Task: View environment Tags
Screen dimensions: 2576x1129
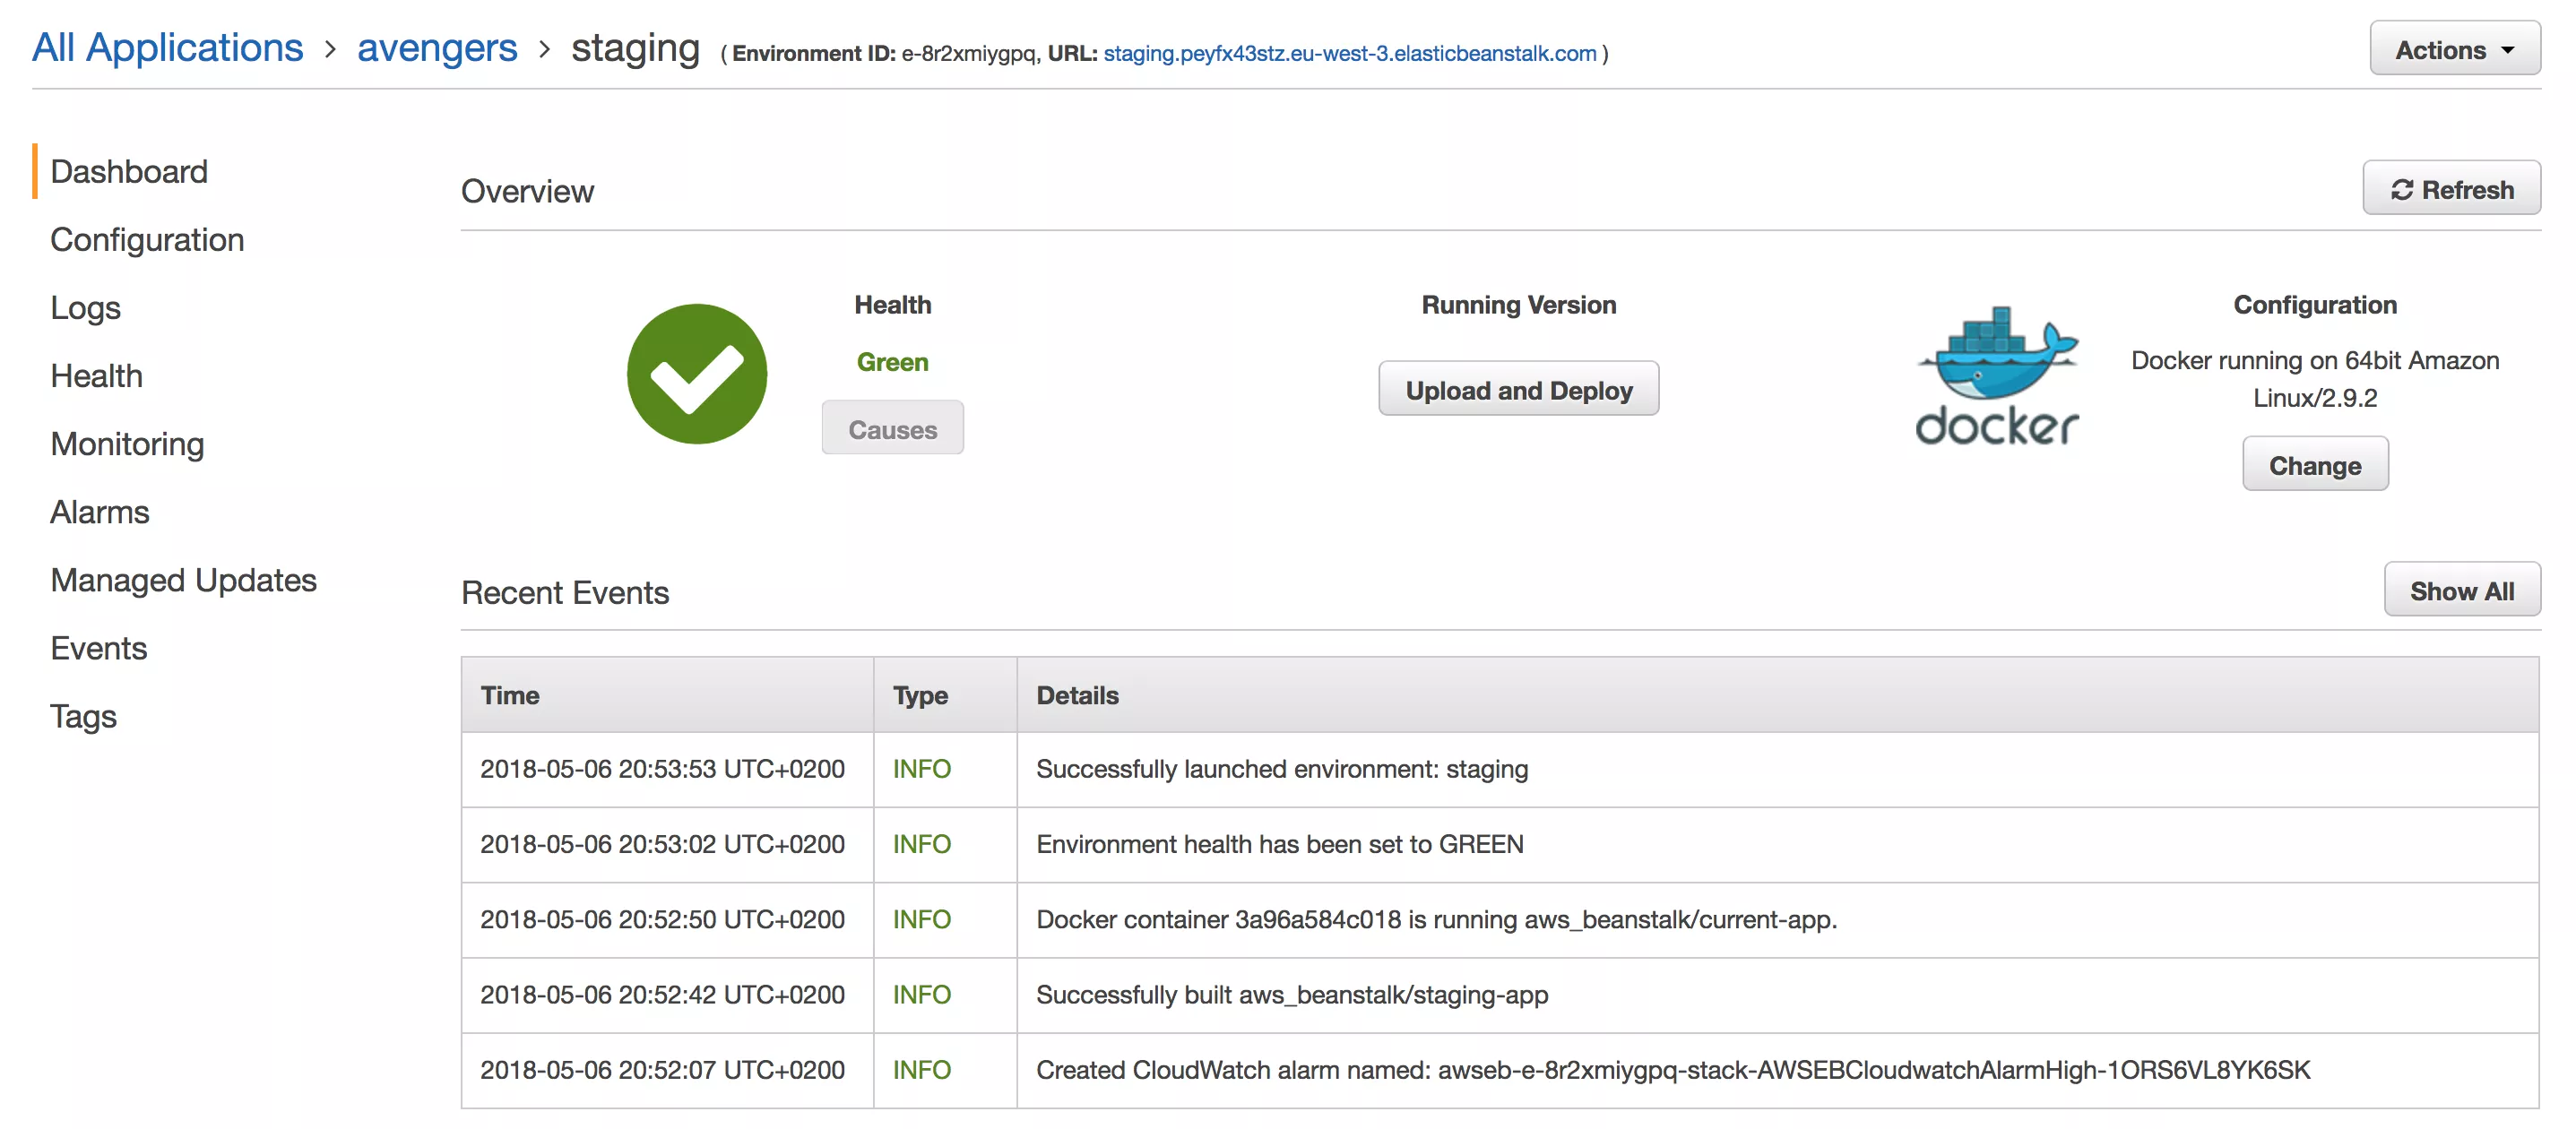Action: [x=83, y=715]
